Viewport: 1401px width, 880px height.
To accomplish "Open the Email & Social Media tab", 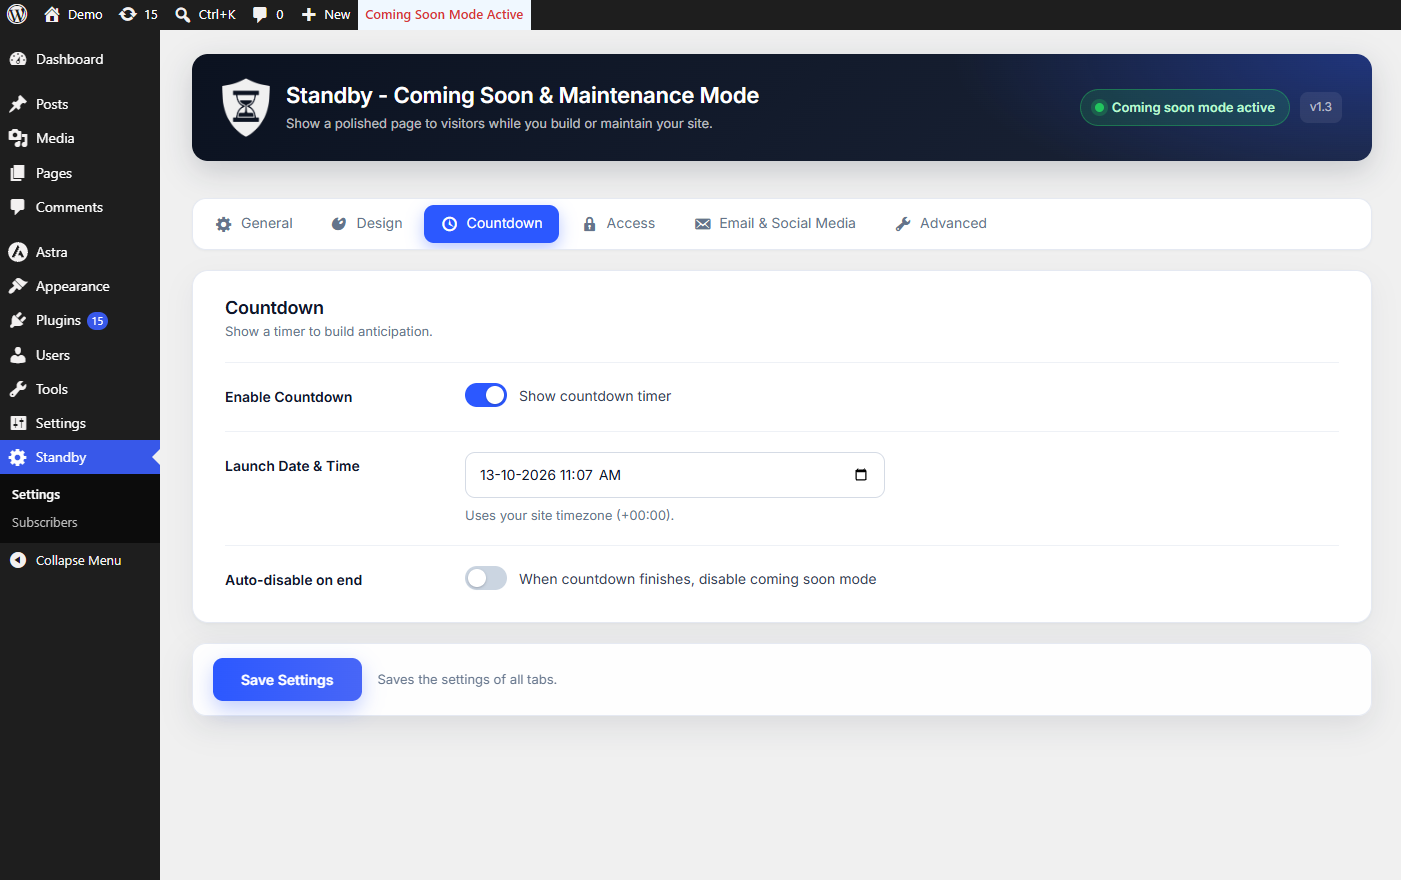I will tap(775, 224).
